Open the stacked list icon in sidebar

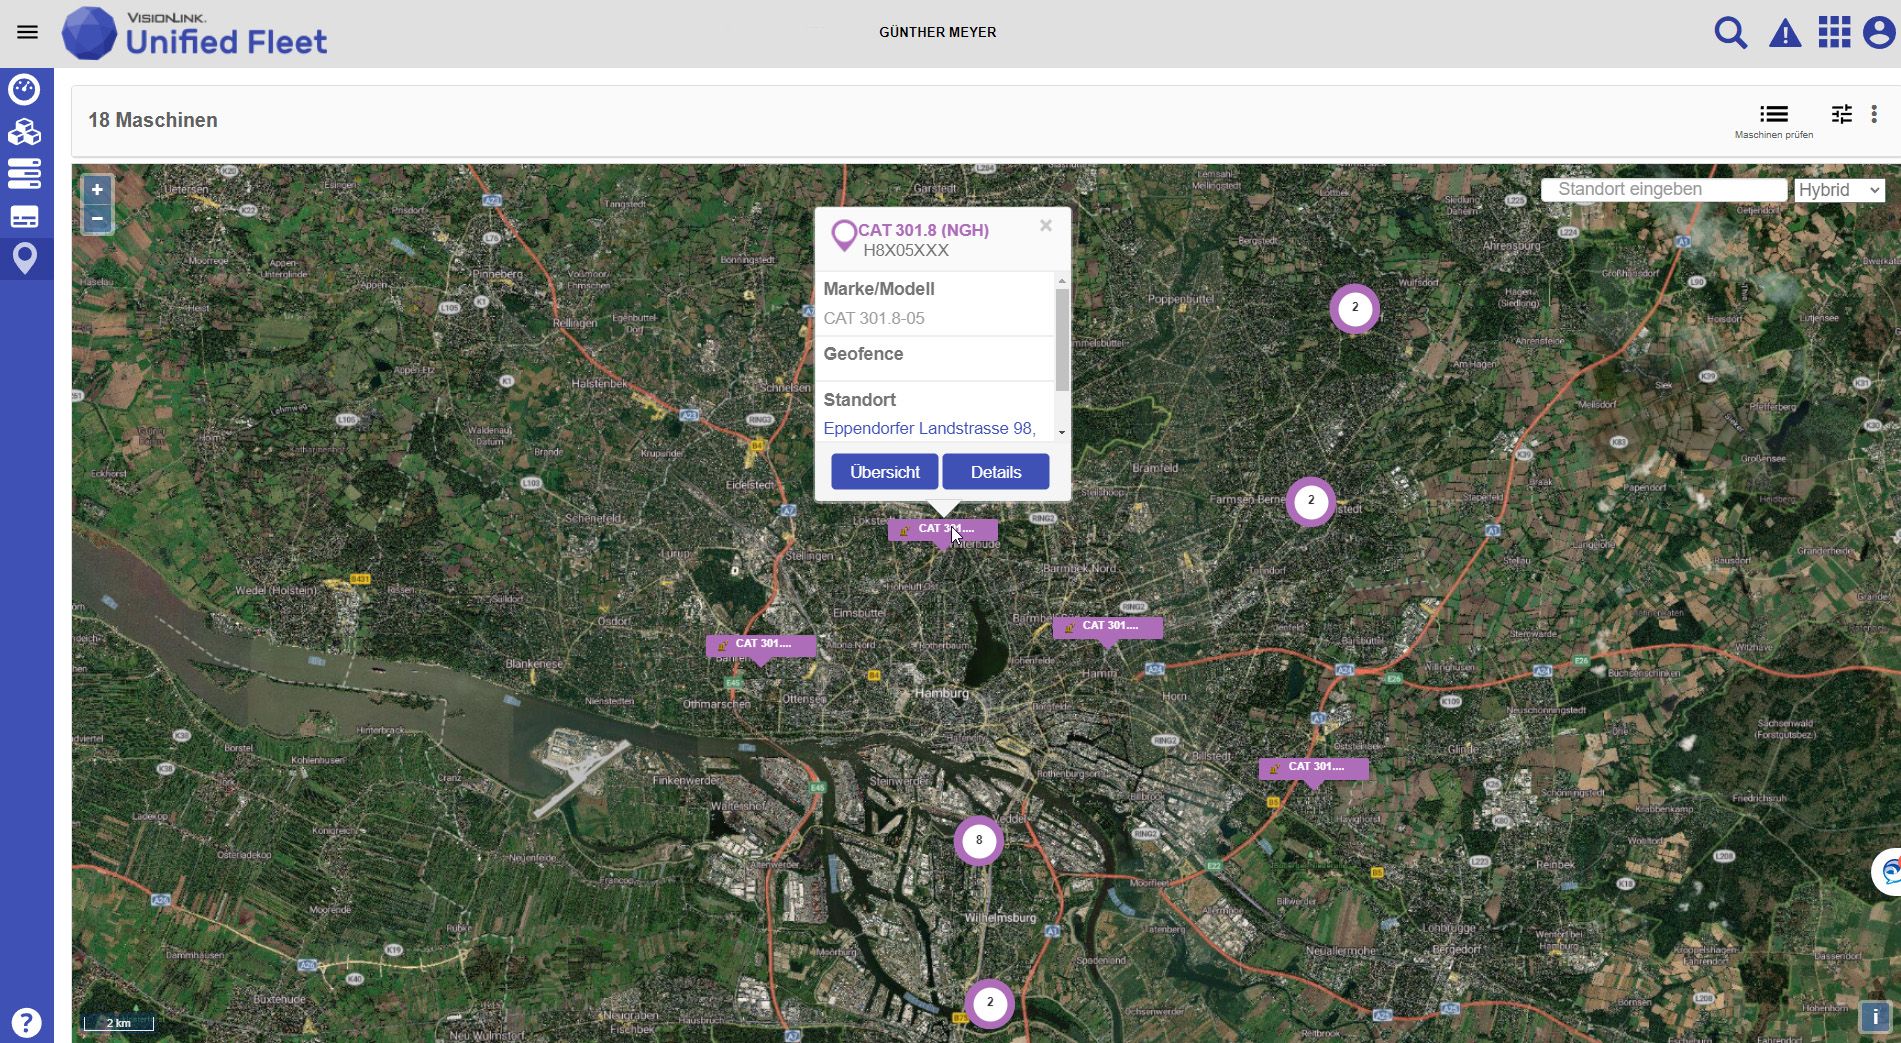tap(24, 174)
